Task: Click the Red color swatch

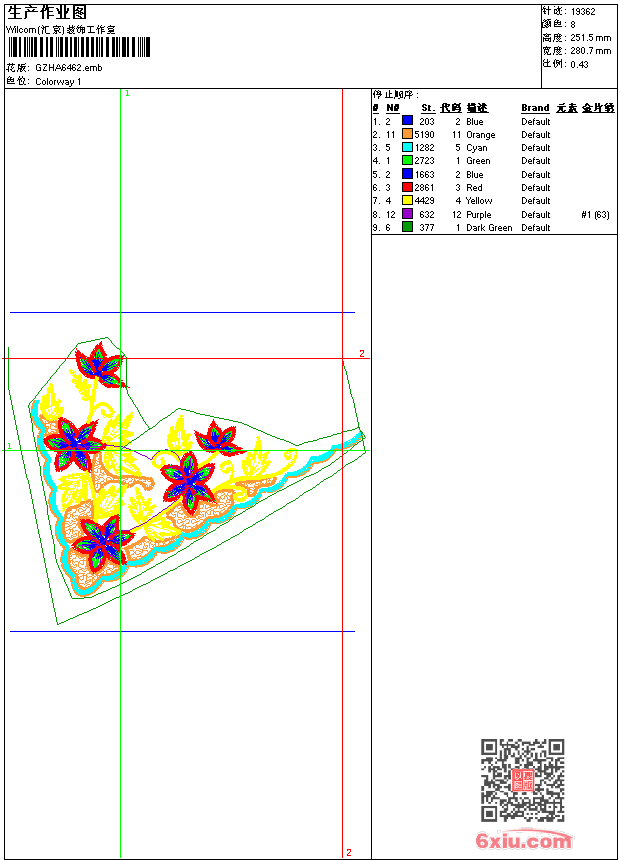Action: [408, 187]
